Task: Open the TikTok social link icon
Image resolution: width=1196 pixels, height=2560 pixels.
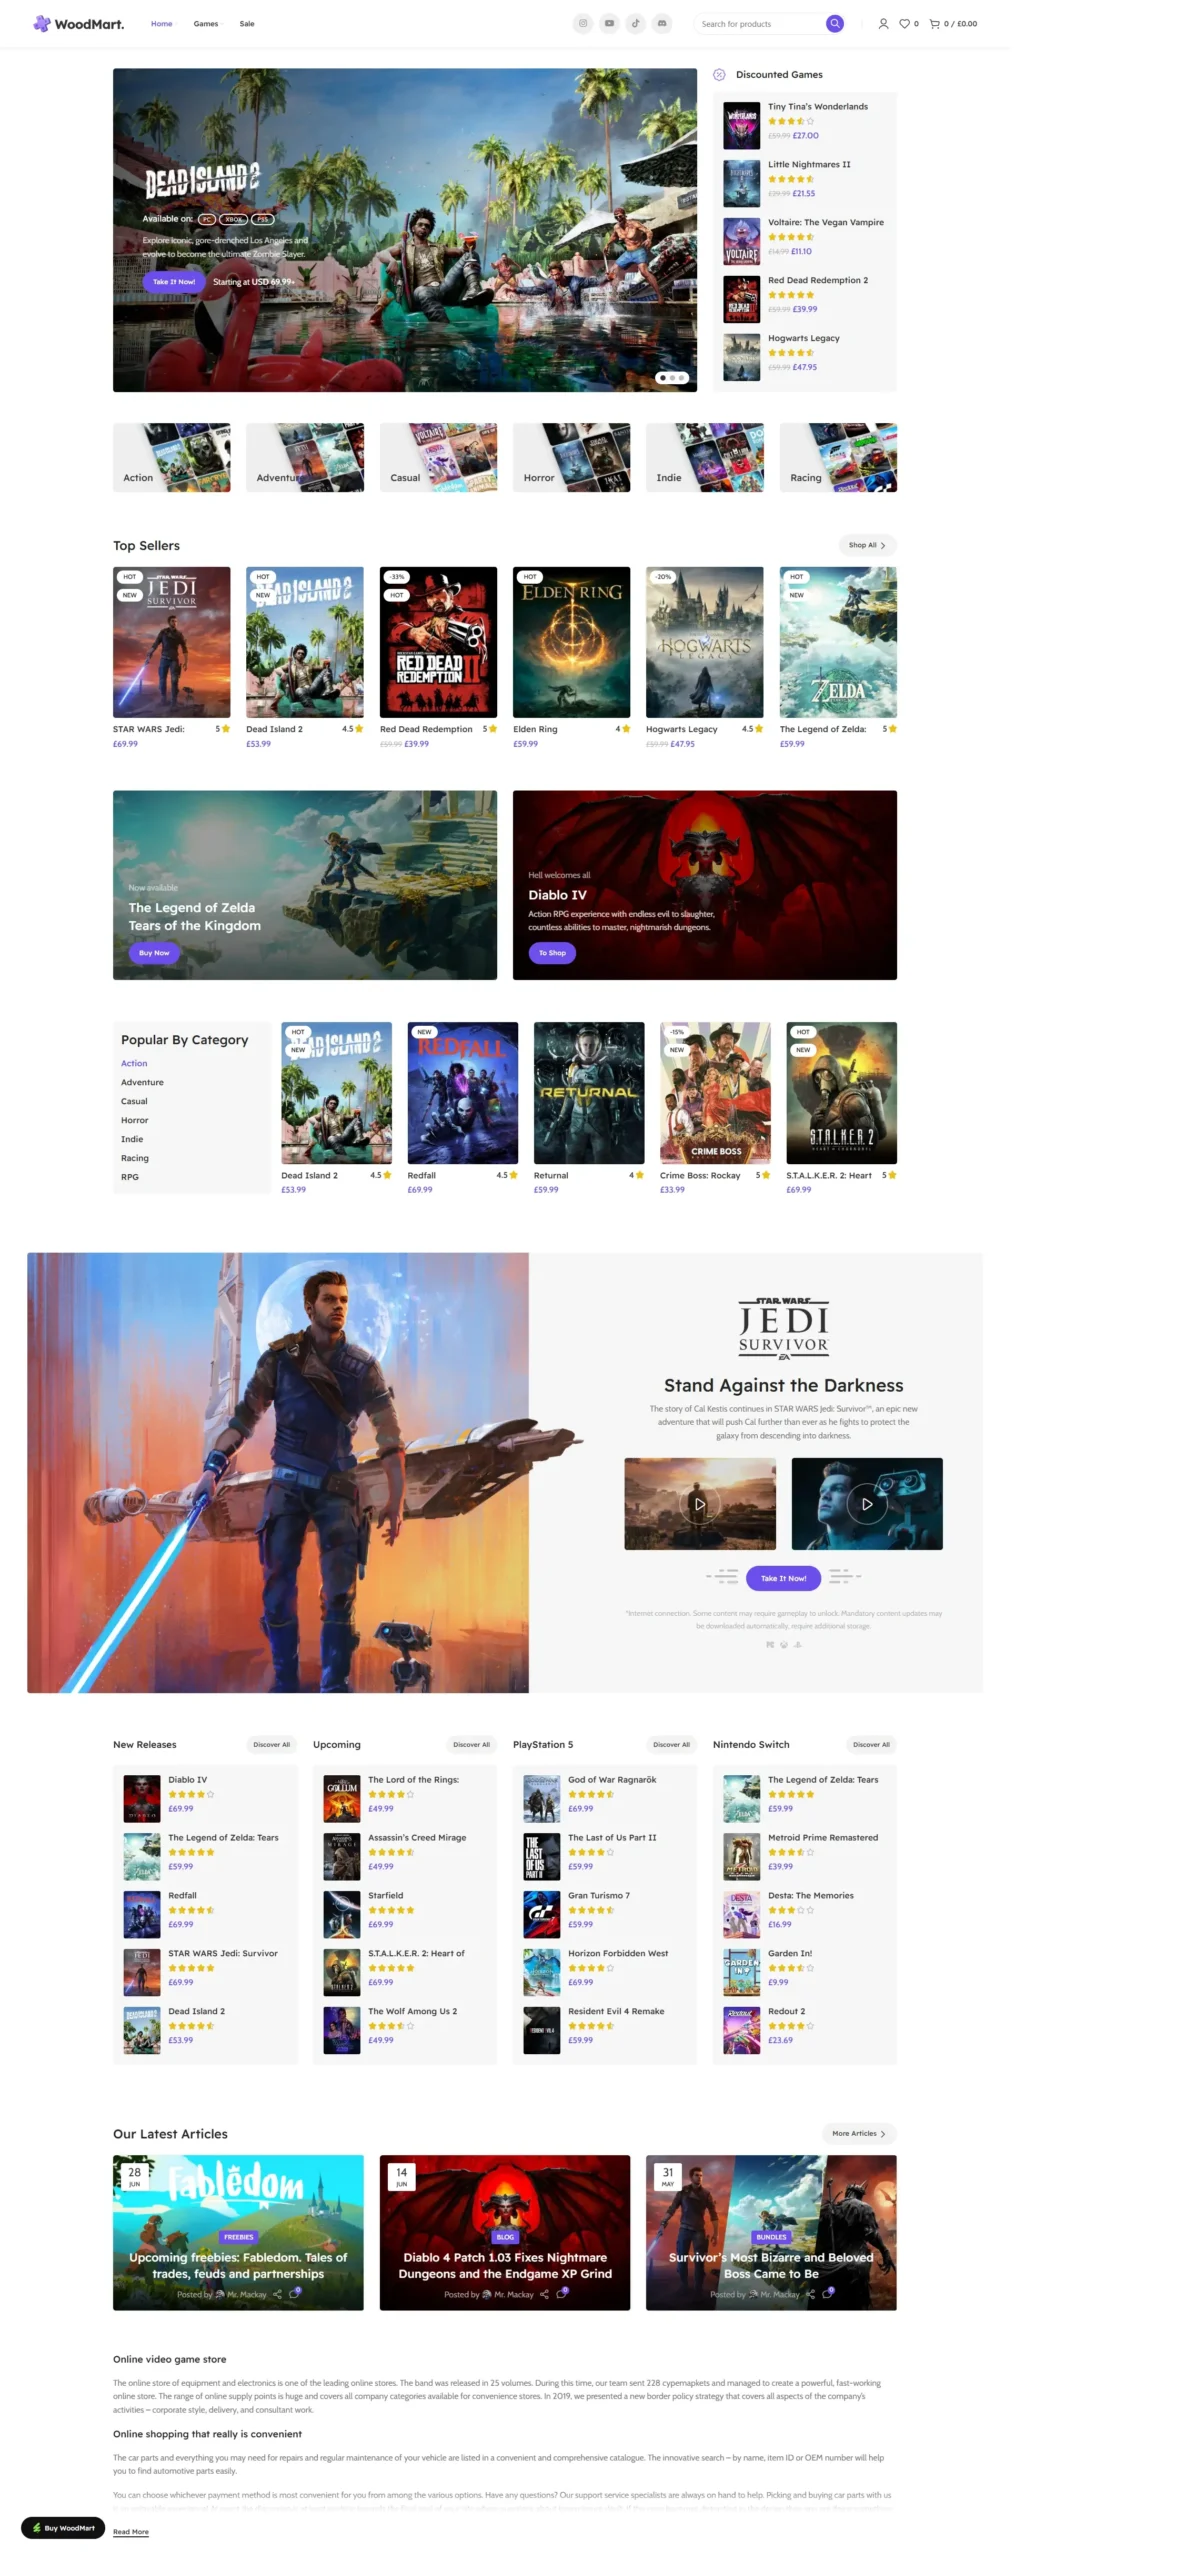Action: (x=635, y=24)
